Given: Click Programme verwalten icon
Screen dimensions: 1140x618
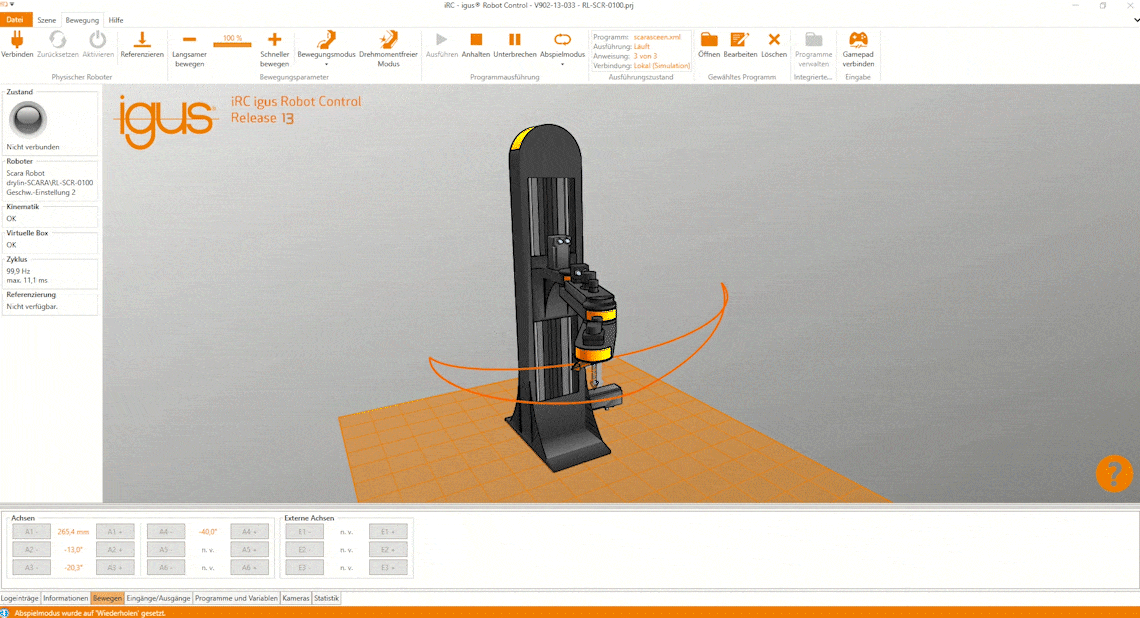Looking at the screenshot, I should point(814,39).
